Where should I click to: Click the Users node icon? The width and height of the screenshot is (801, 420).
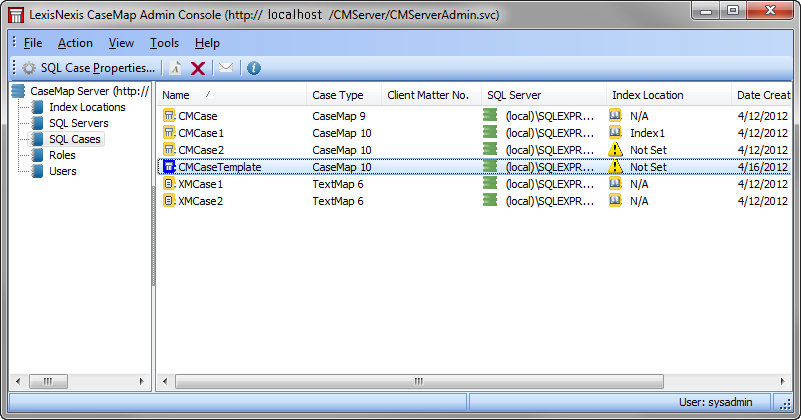37,171
